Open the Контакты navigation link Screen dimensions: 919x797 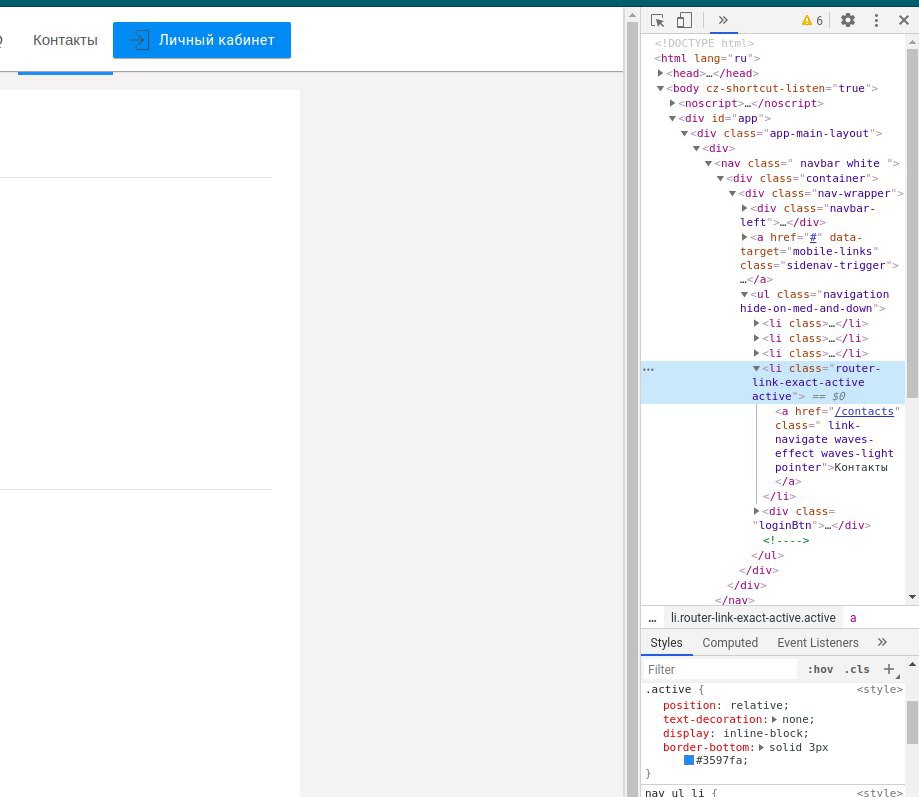coord(65,40)
